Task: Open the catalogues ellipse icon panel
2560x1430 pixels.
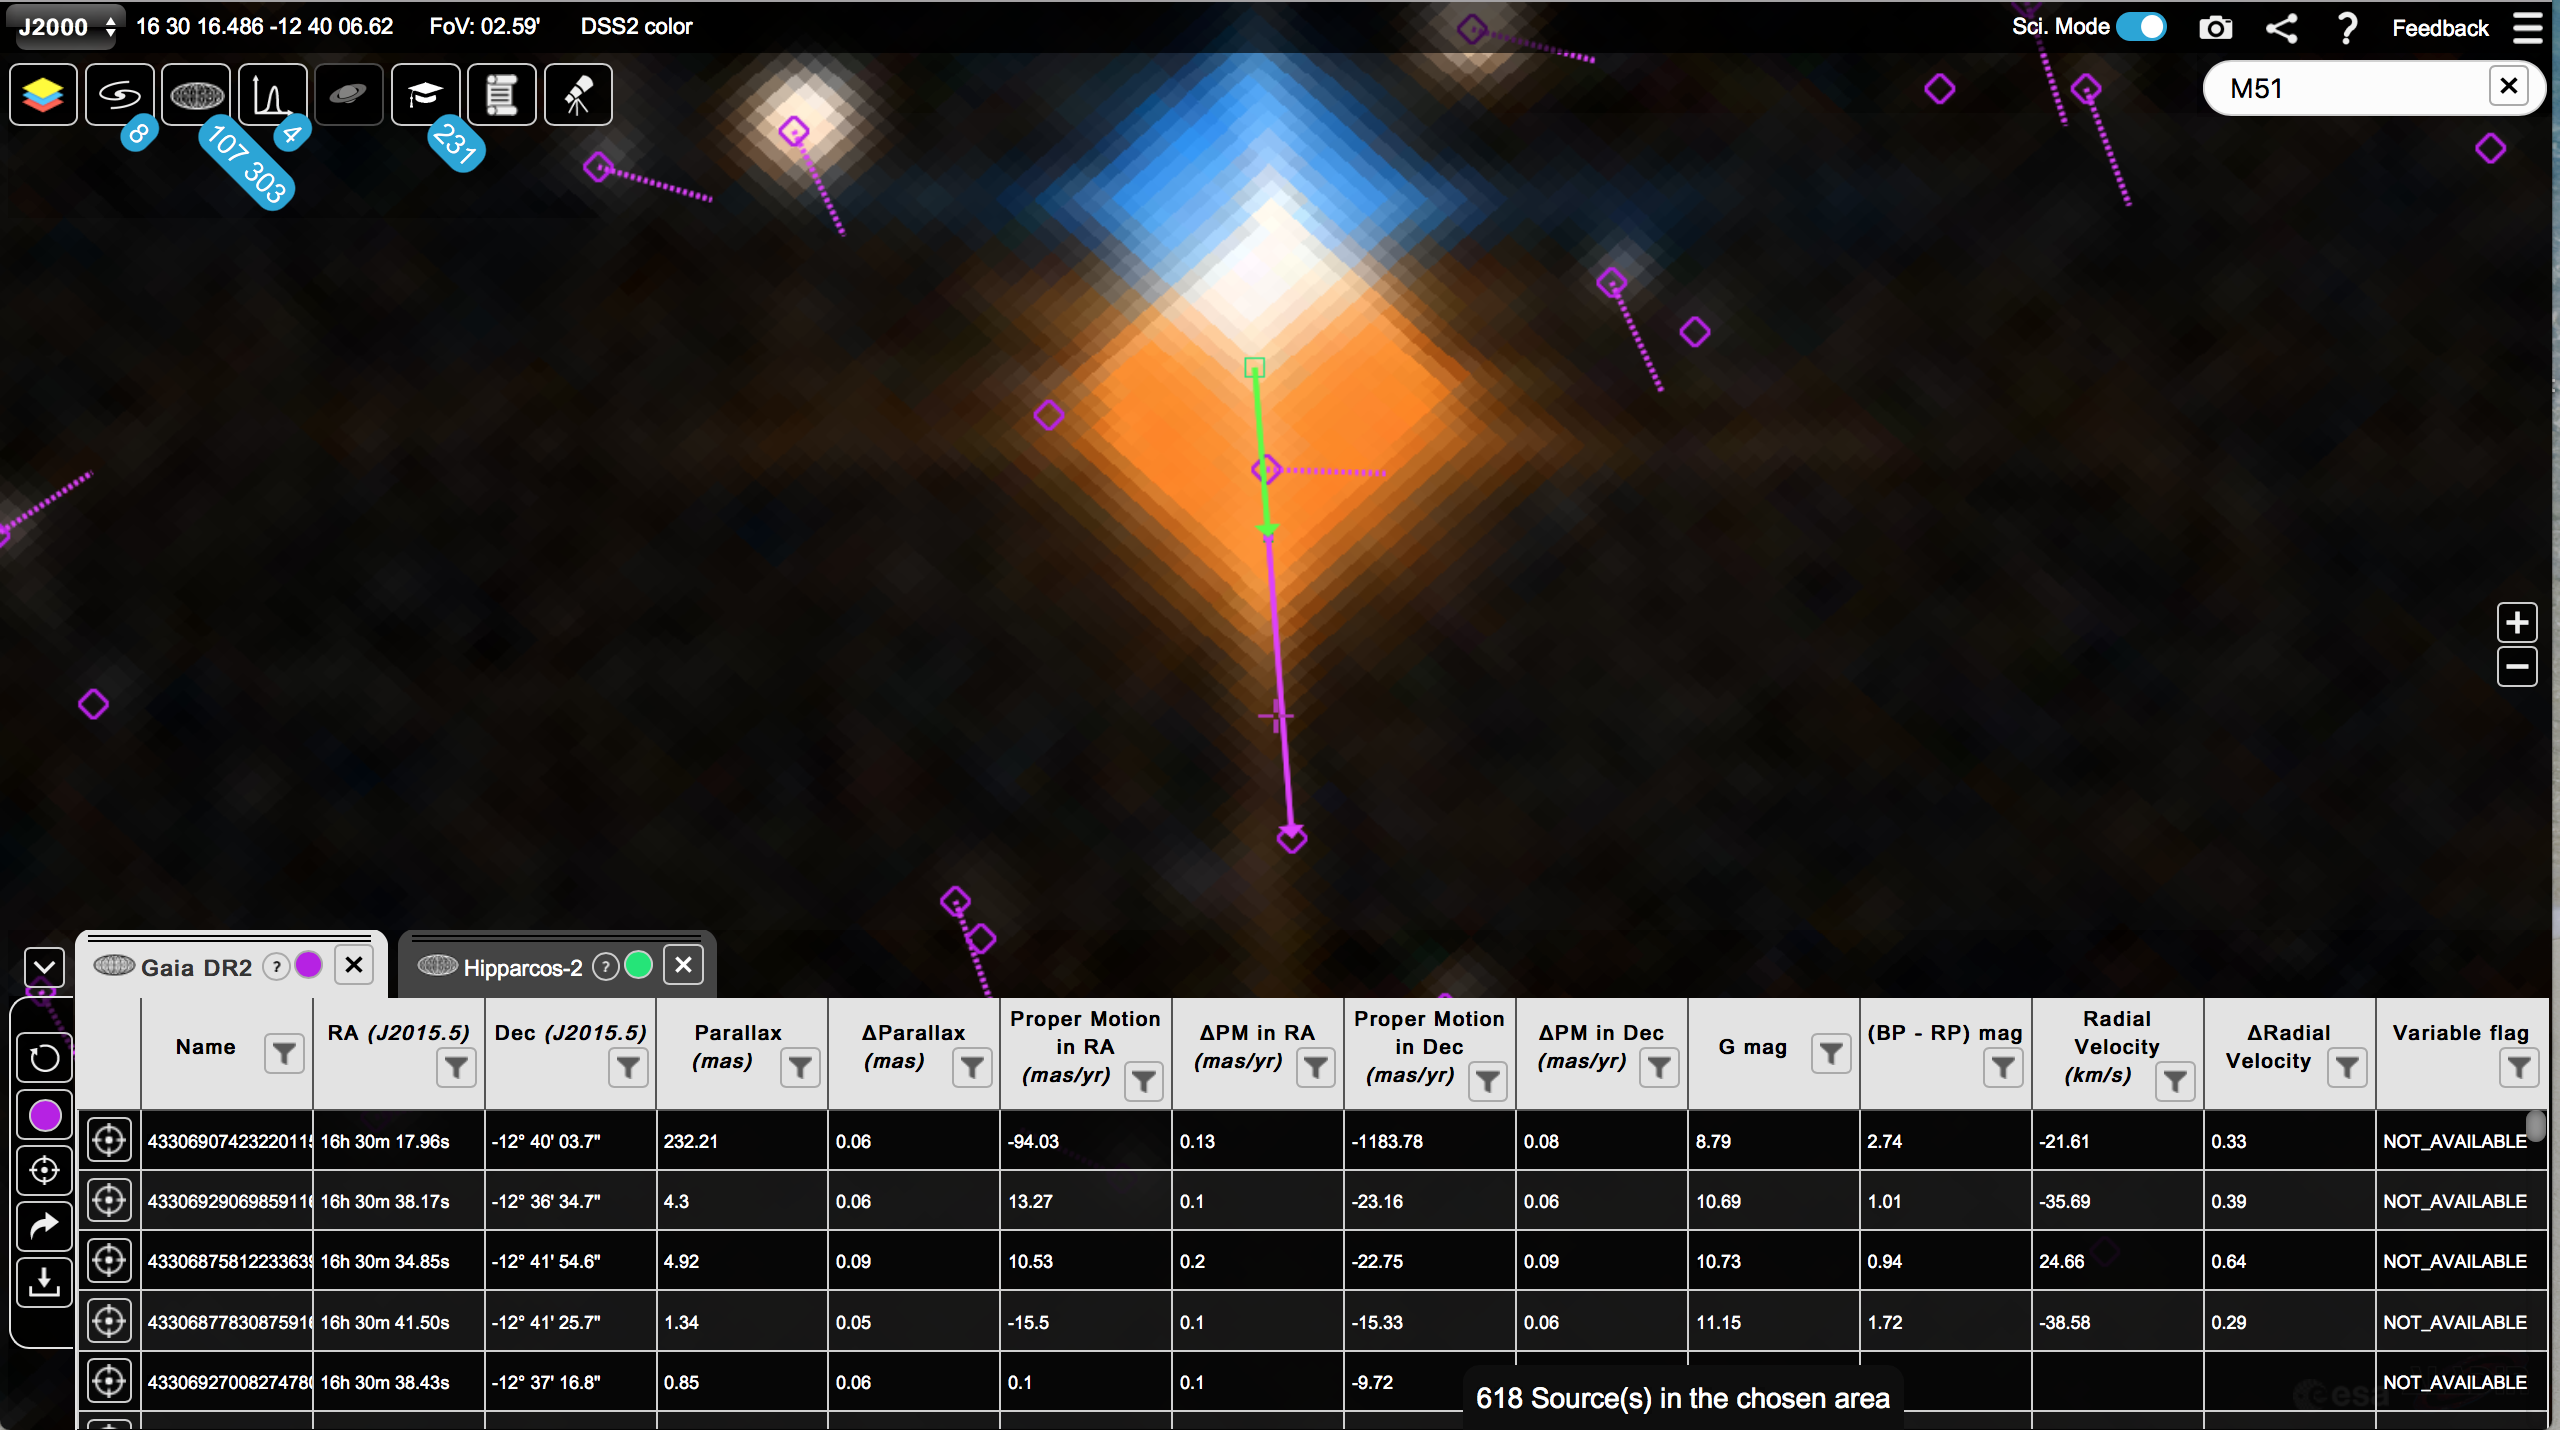Action: pyautogui.click(x=196, y=95)
